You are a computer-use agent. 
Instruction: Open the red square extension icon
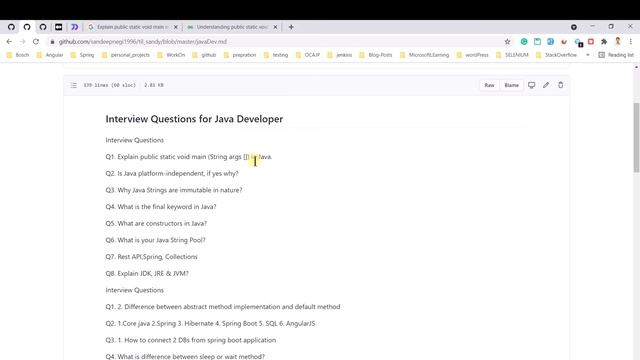pyautogui.click(x=591, y=42)
